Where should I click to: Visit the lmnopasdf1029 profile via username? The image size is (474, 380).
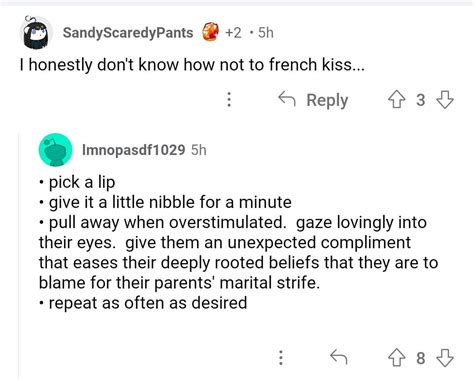click(134, 150)
